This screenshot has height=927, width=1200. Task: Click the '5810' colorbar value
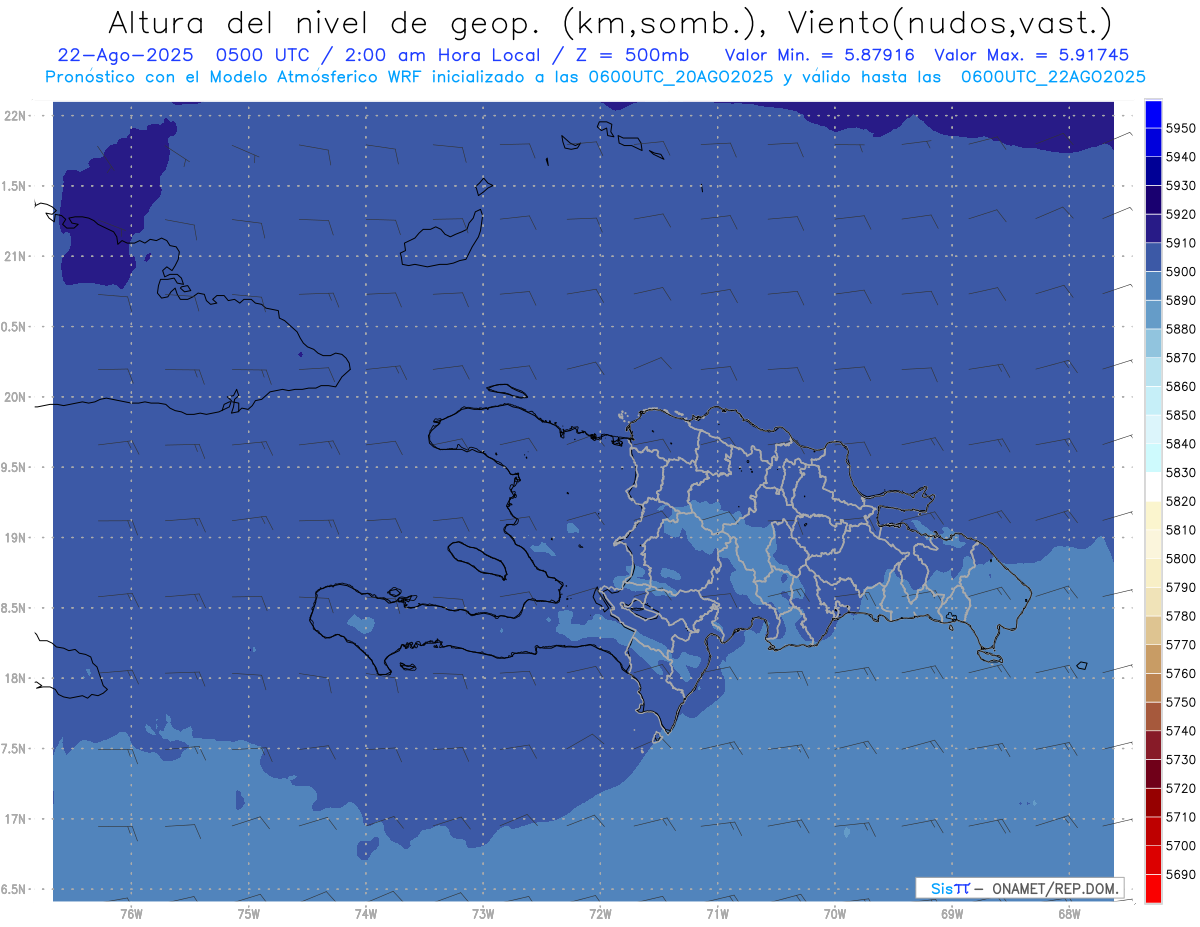1180,529
